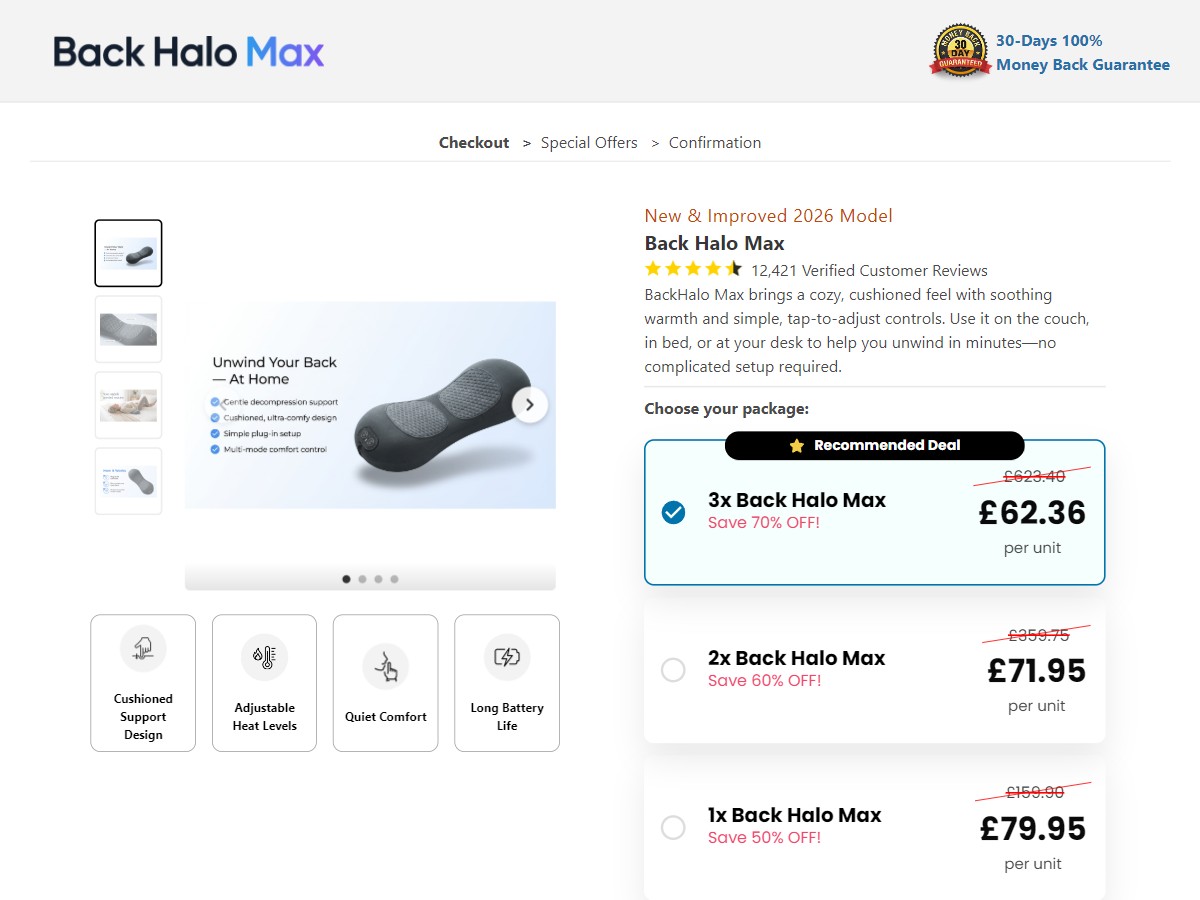Click the Long Battery Life battery icon
This screenshot has height=900, width=1200.
point(507,657)
